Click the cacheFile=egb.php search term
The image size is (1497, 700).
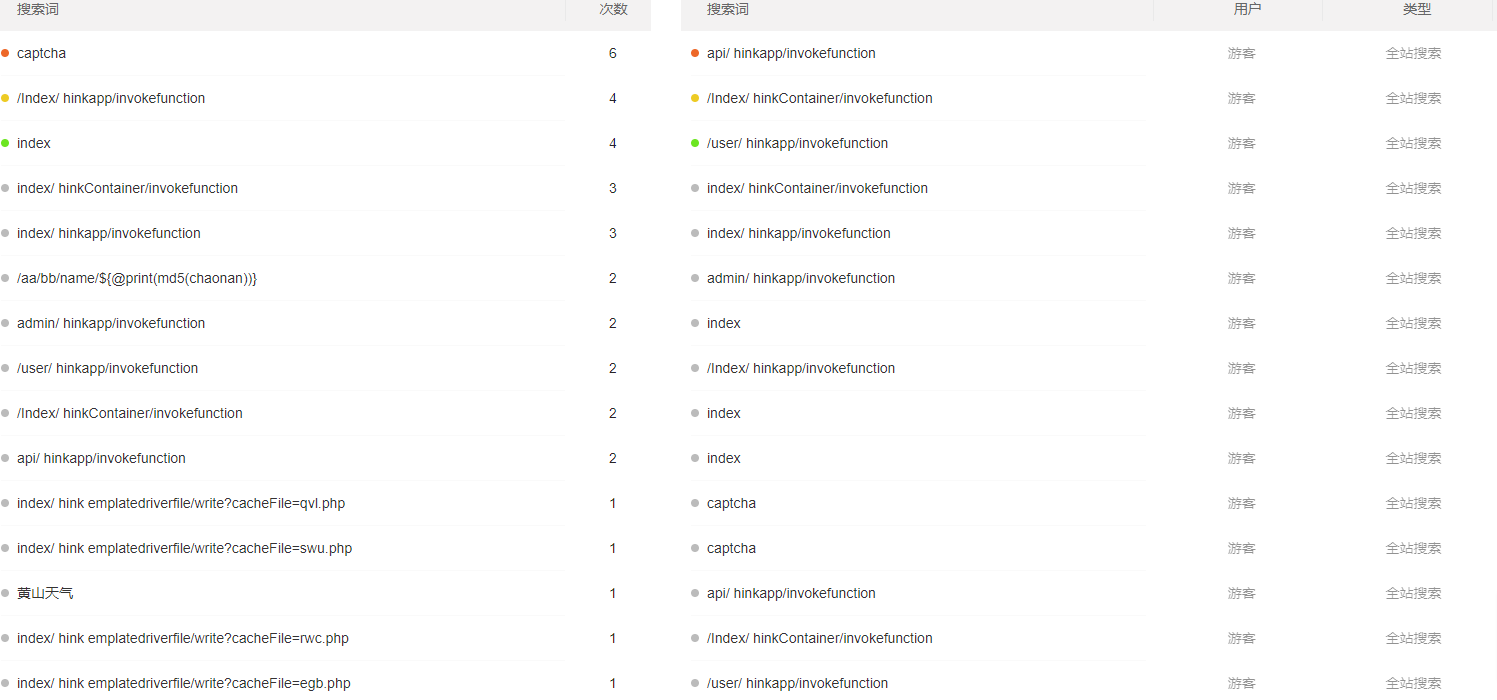pyautogui.click(x=184, y=683)
